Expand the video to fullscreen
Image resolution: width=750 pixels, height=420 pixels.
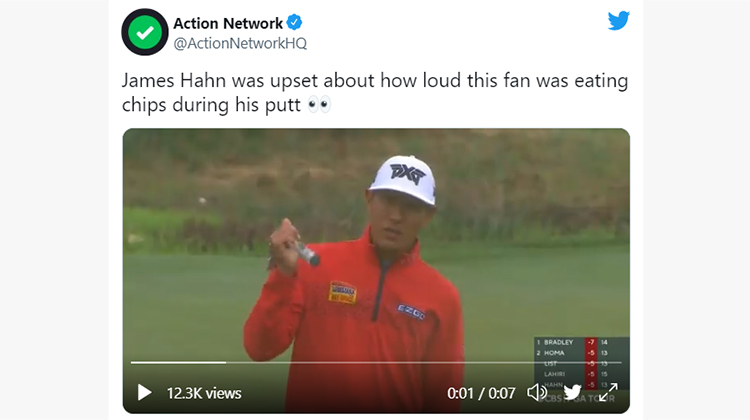(x=608, y=393)
